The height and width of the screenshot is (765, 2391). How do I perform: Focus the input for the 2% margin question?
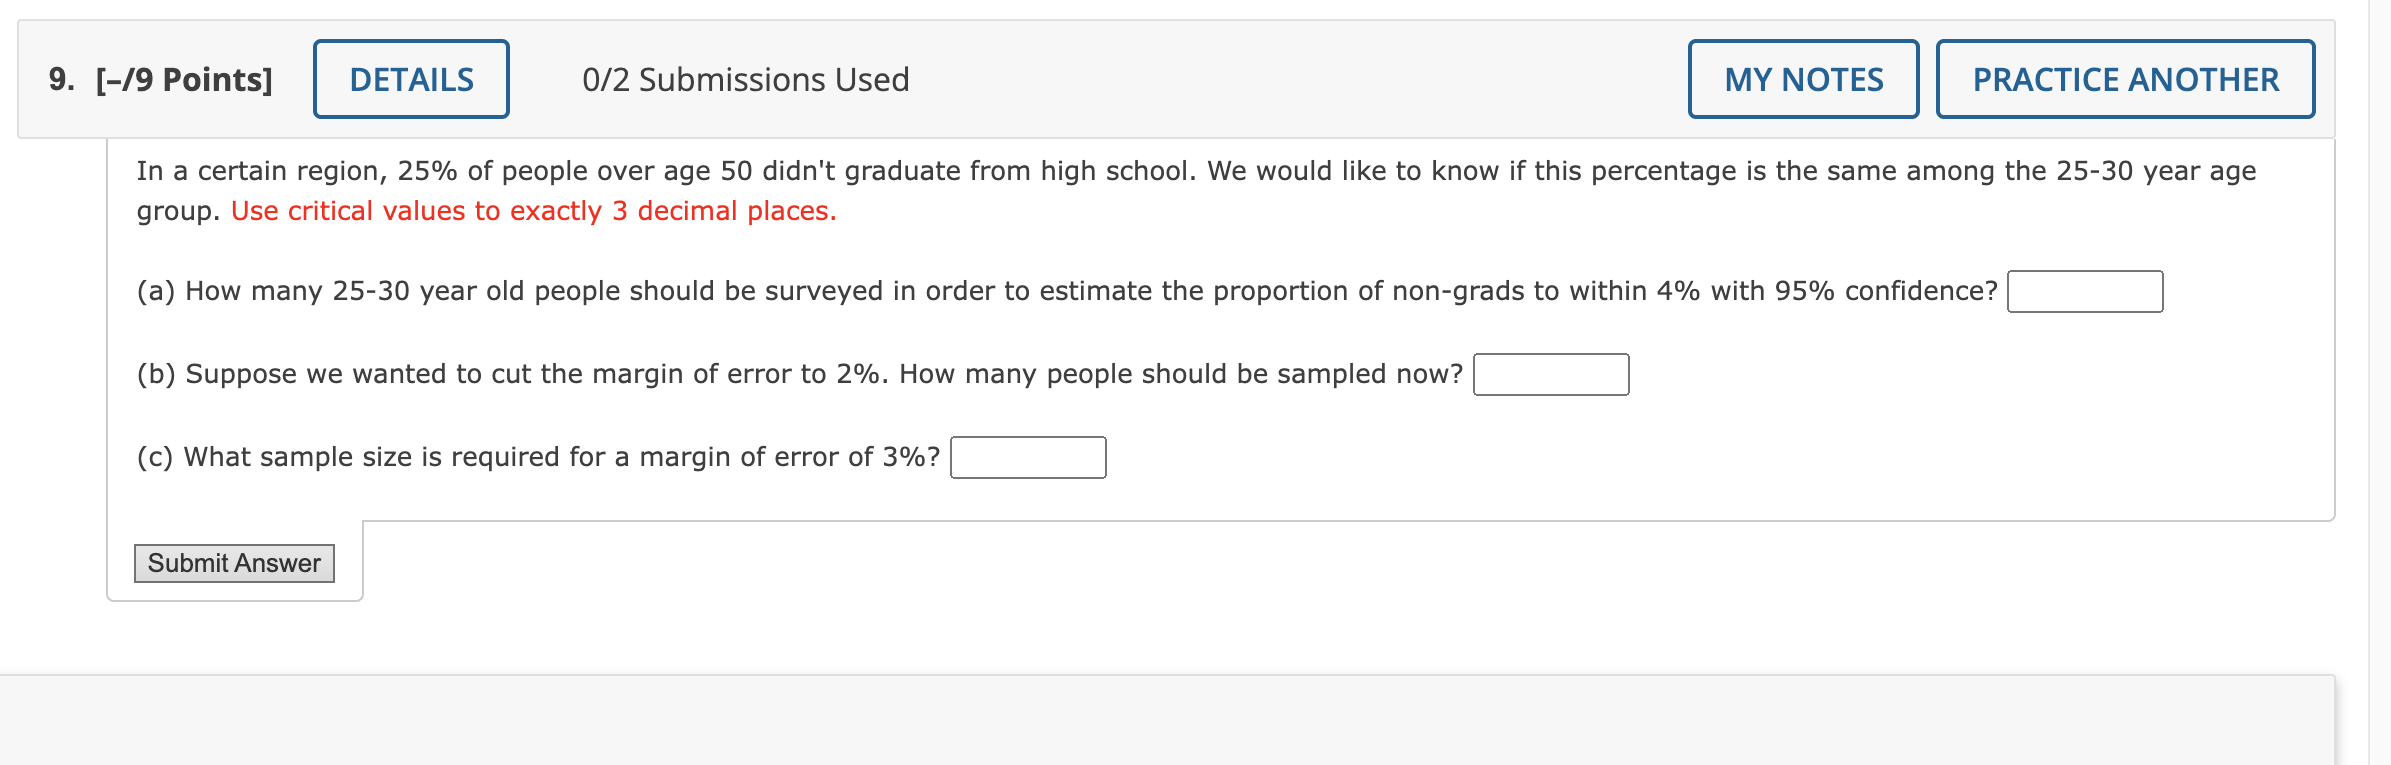(1550, 376)
